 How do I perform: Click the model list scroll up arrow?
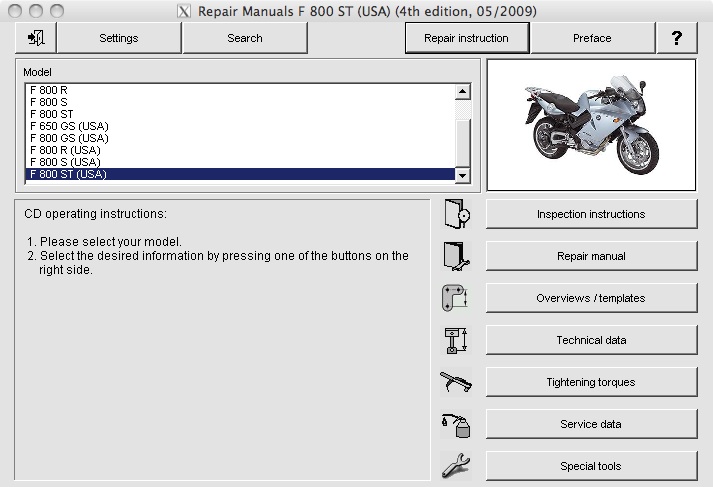[x=462, y=92]
